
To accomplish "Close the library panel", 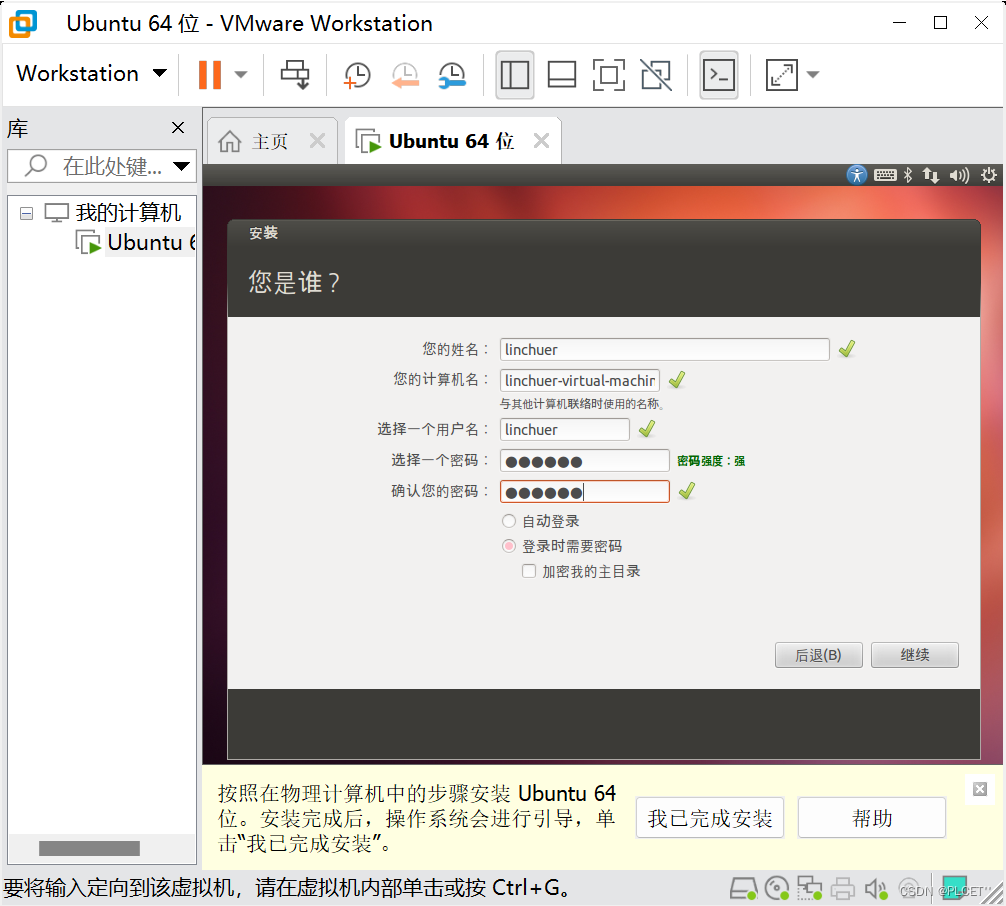I will point(178,128).
